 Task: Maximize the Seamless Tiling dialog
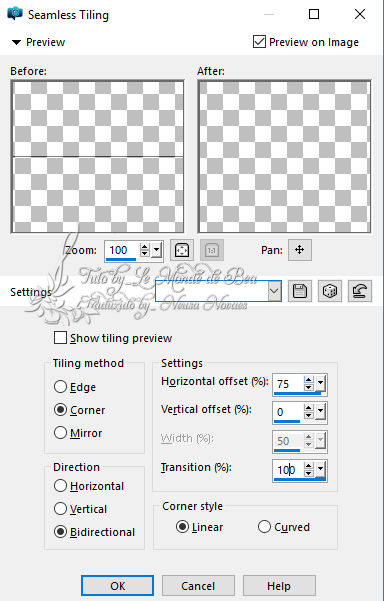(x=314, y=14)
